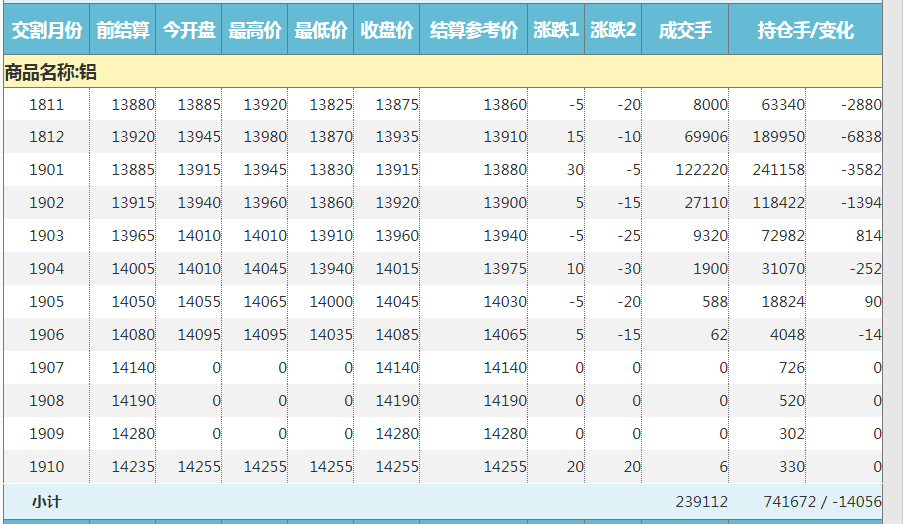Select the 最低价 column header
The height and width of the screenshot is (524, 906).
click(x=320, y=31)
